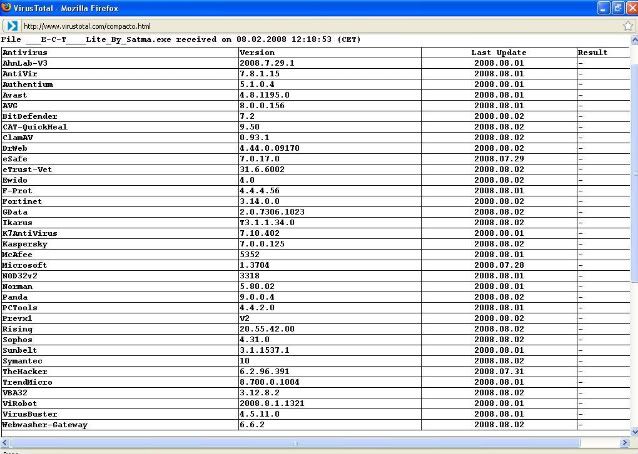
Task: Select the PCTools antivirus name
Action: (20, 308)
